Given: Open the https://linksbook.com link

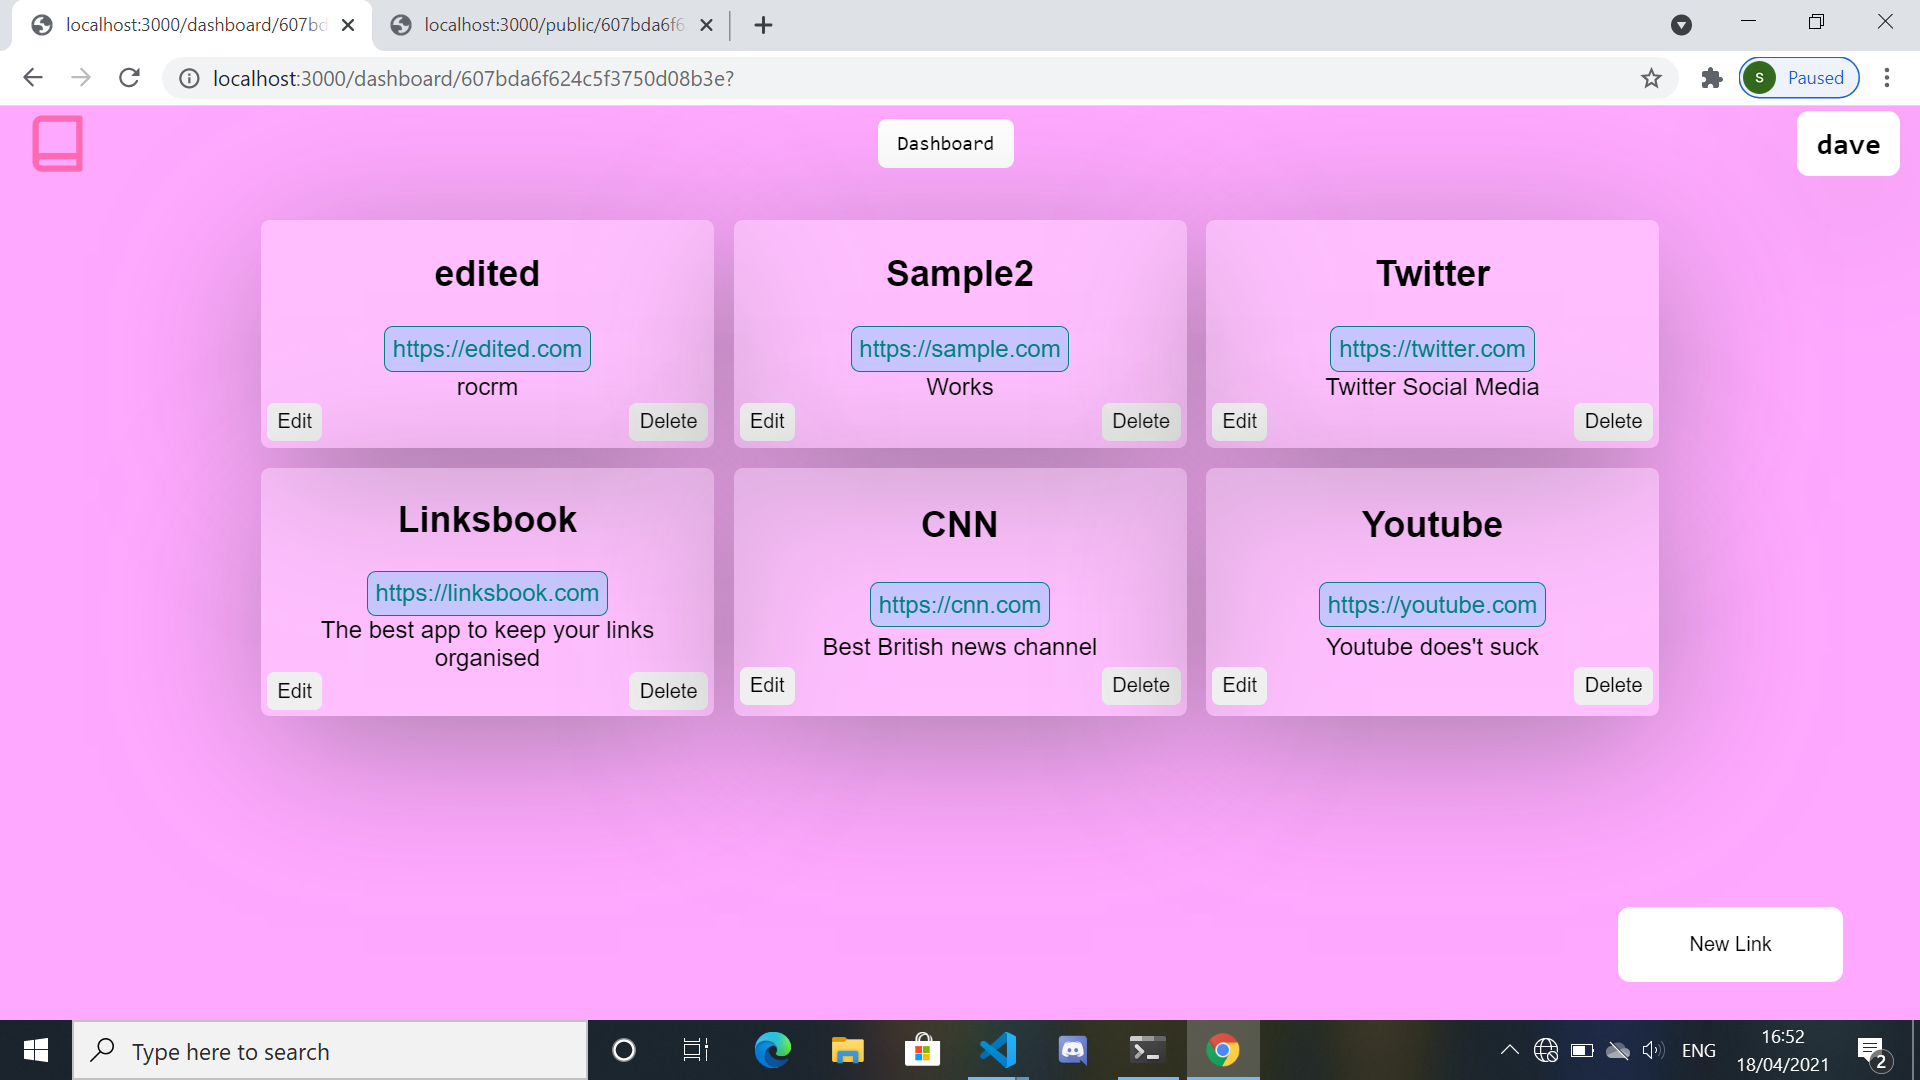Looking at the screenshot, I should click(x=487, y=593).
